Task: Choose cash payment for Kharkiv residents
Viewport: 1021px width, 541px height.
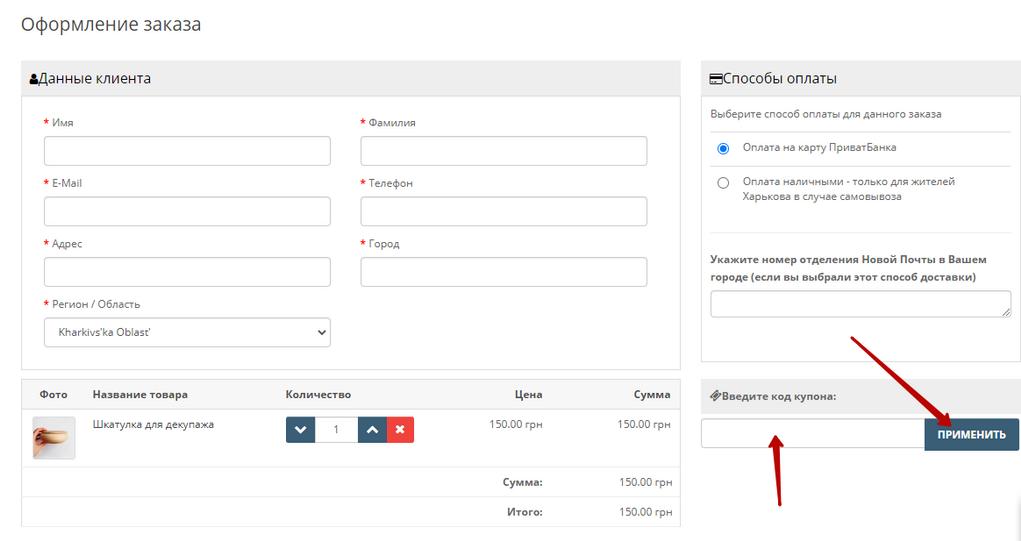Action: (723, 183)
